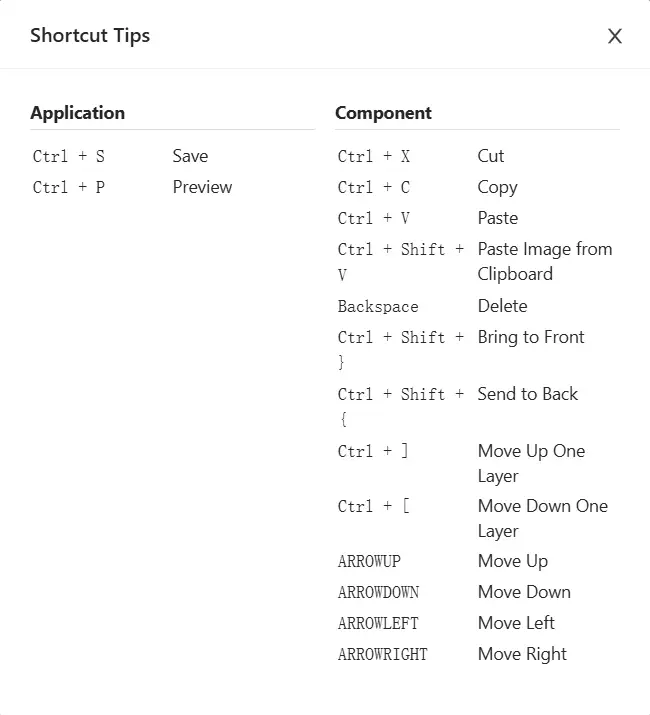The height and width of the screenshot is (715, 650).
Task: Click the Shortcut Tips dialog title
Action: (x=90, y=36)
